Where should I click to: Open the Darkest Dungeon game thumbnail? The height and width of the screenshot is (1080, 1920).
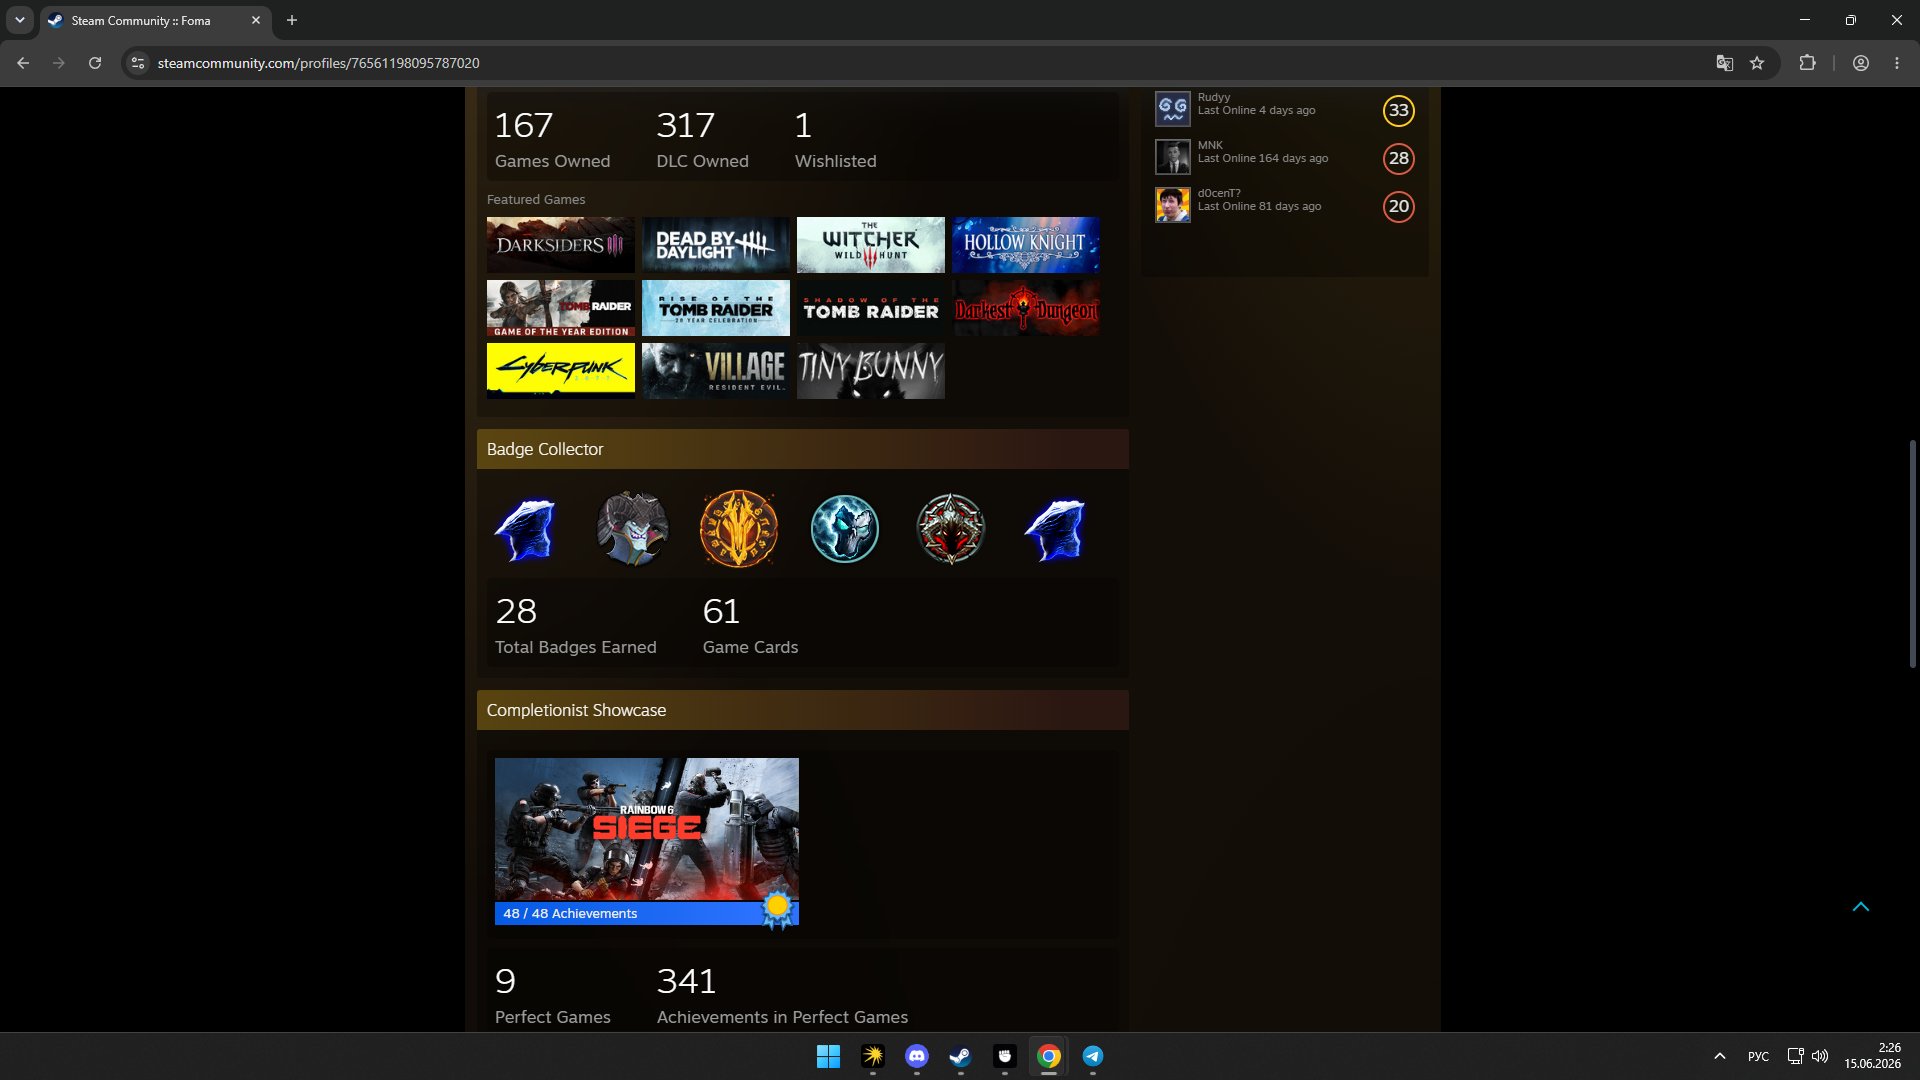[1026, 308]
